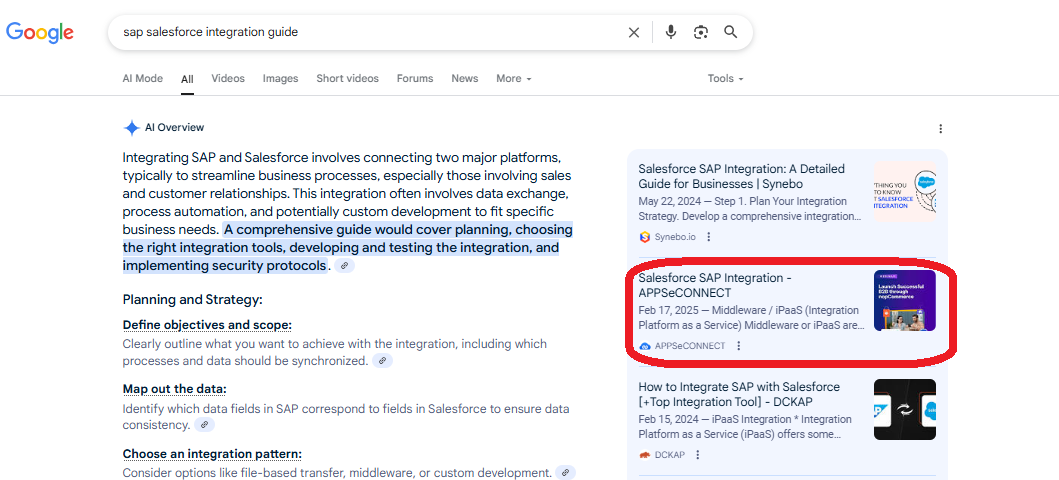Viewport: 1059px width, 480px height.
Task: Clear the search box with the X icon
Action: (x=634, y=32)
